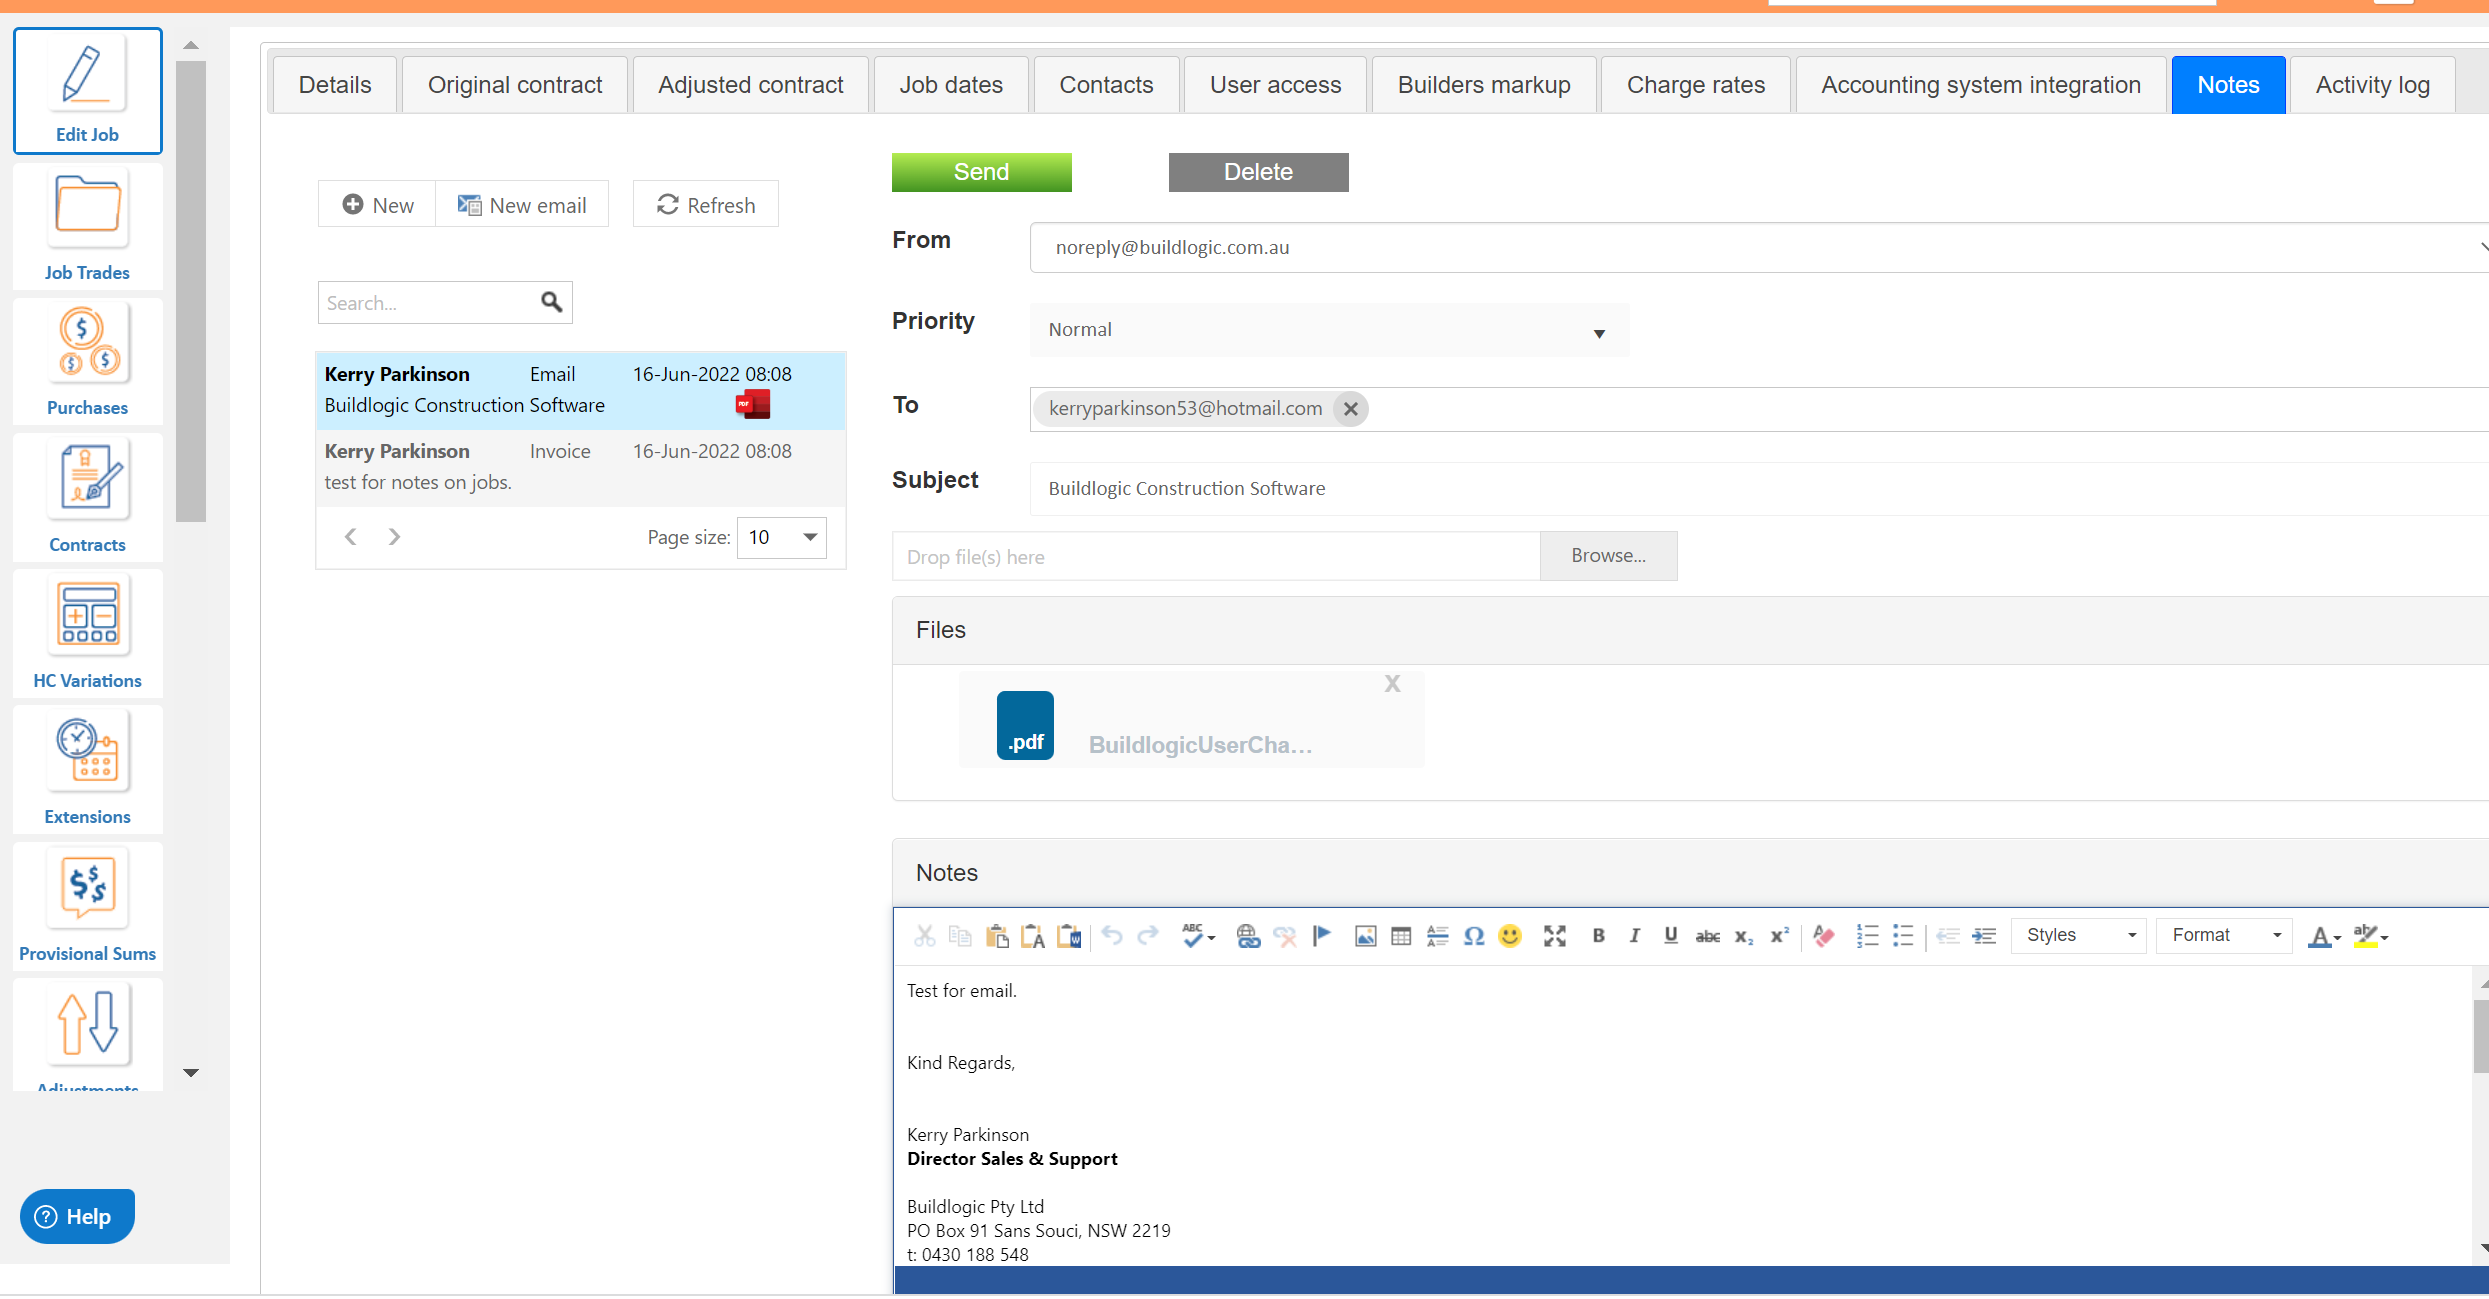Toggle bold formatting in editor
The image size is (2489, 1299).
click(x=1598, y=936)
